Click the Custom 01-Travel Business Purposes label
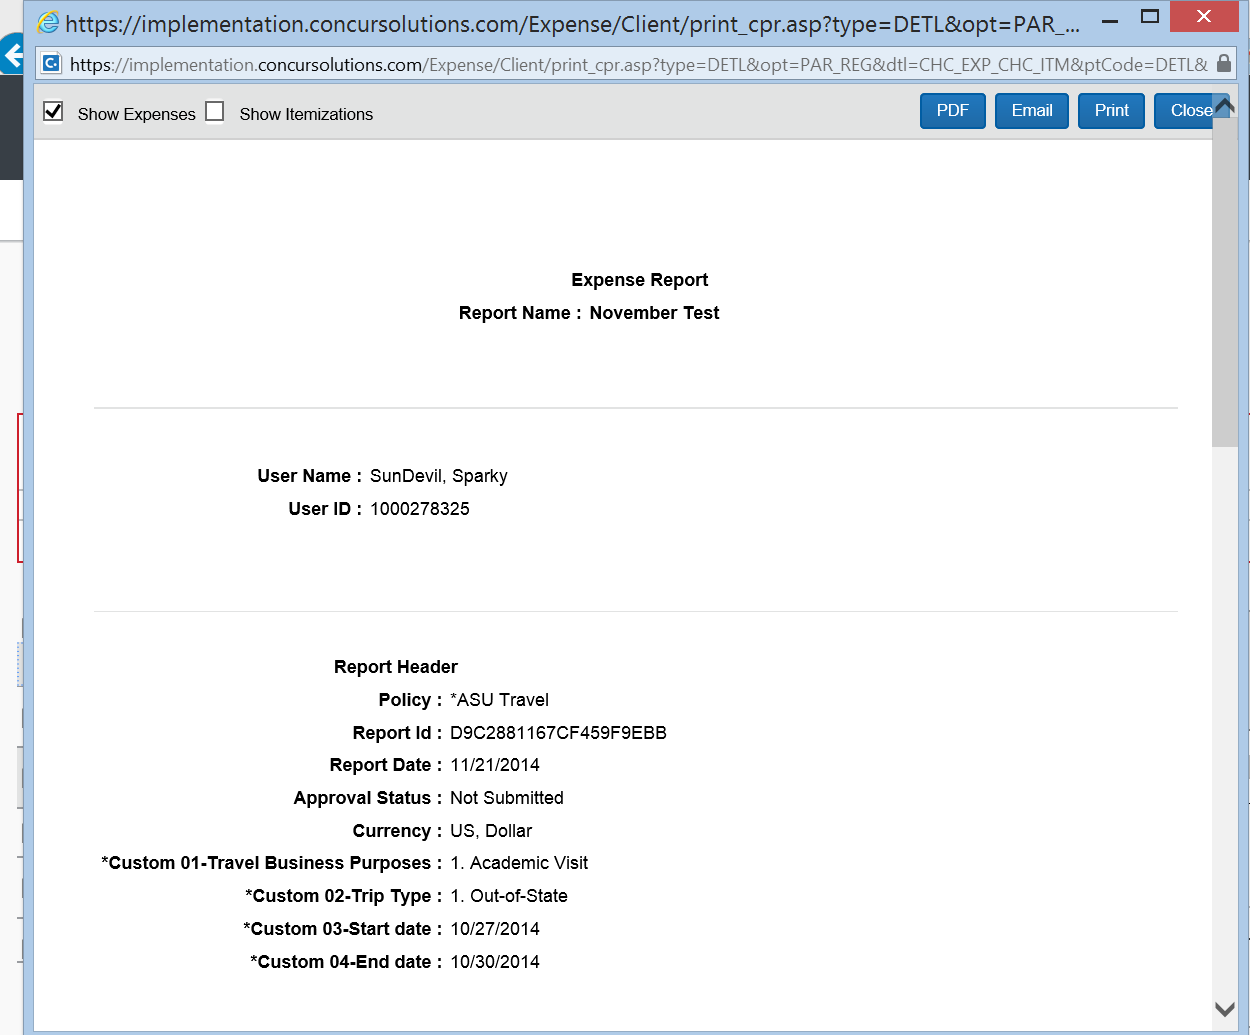 [x=271, y=863]
